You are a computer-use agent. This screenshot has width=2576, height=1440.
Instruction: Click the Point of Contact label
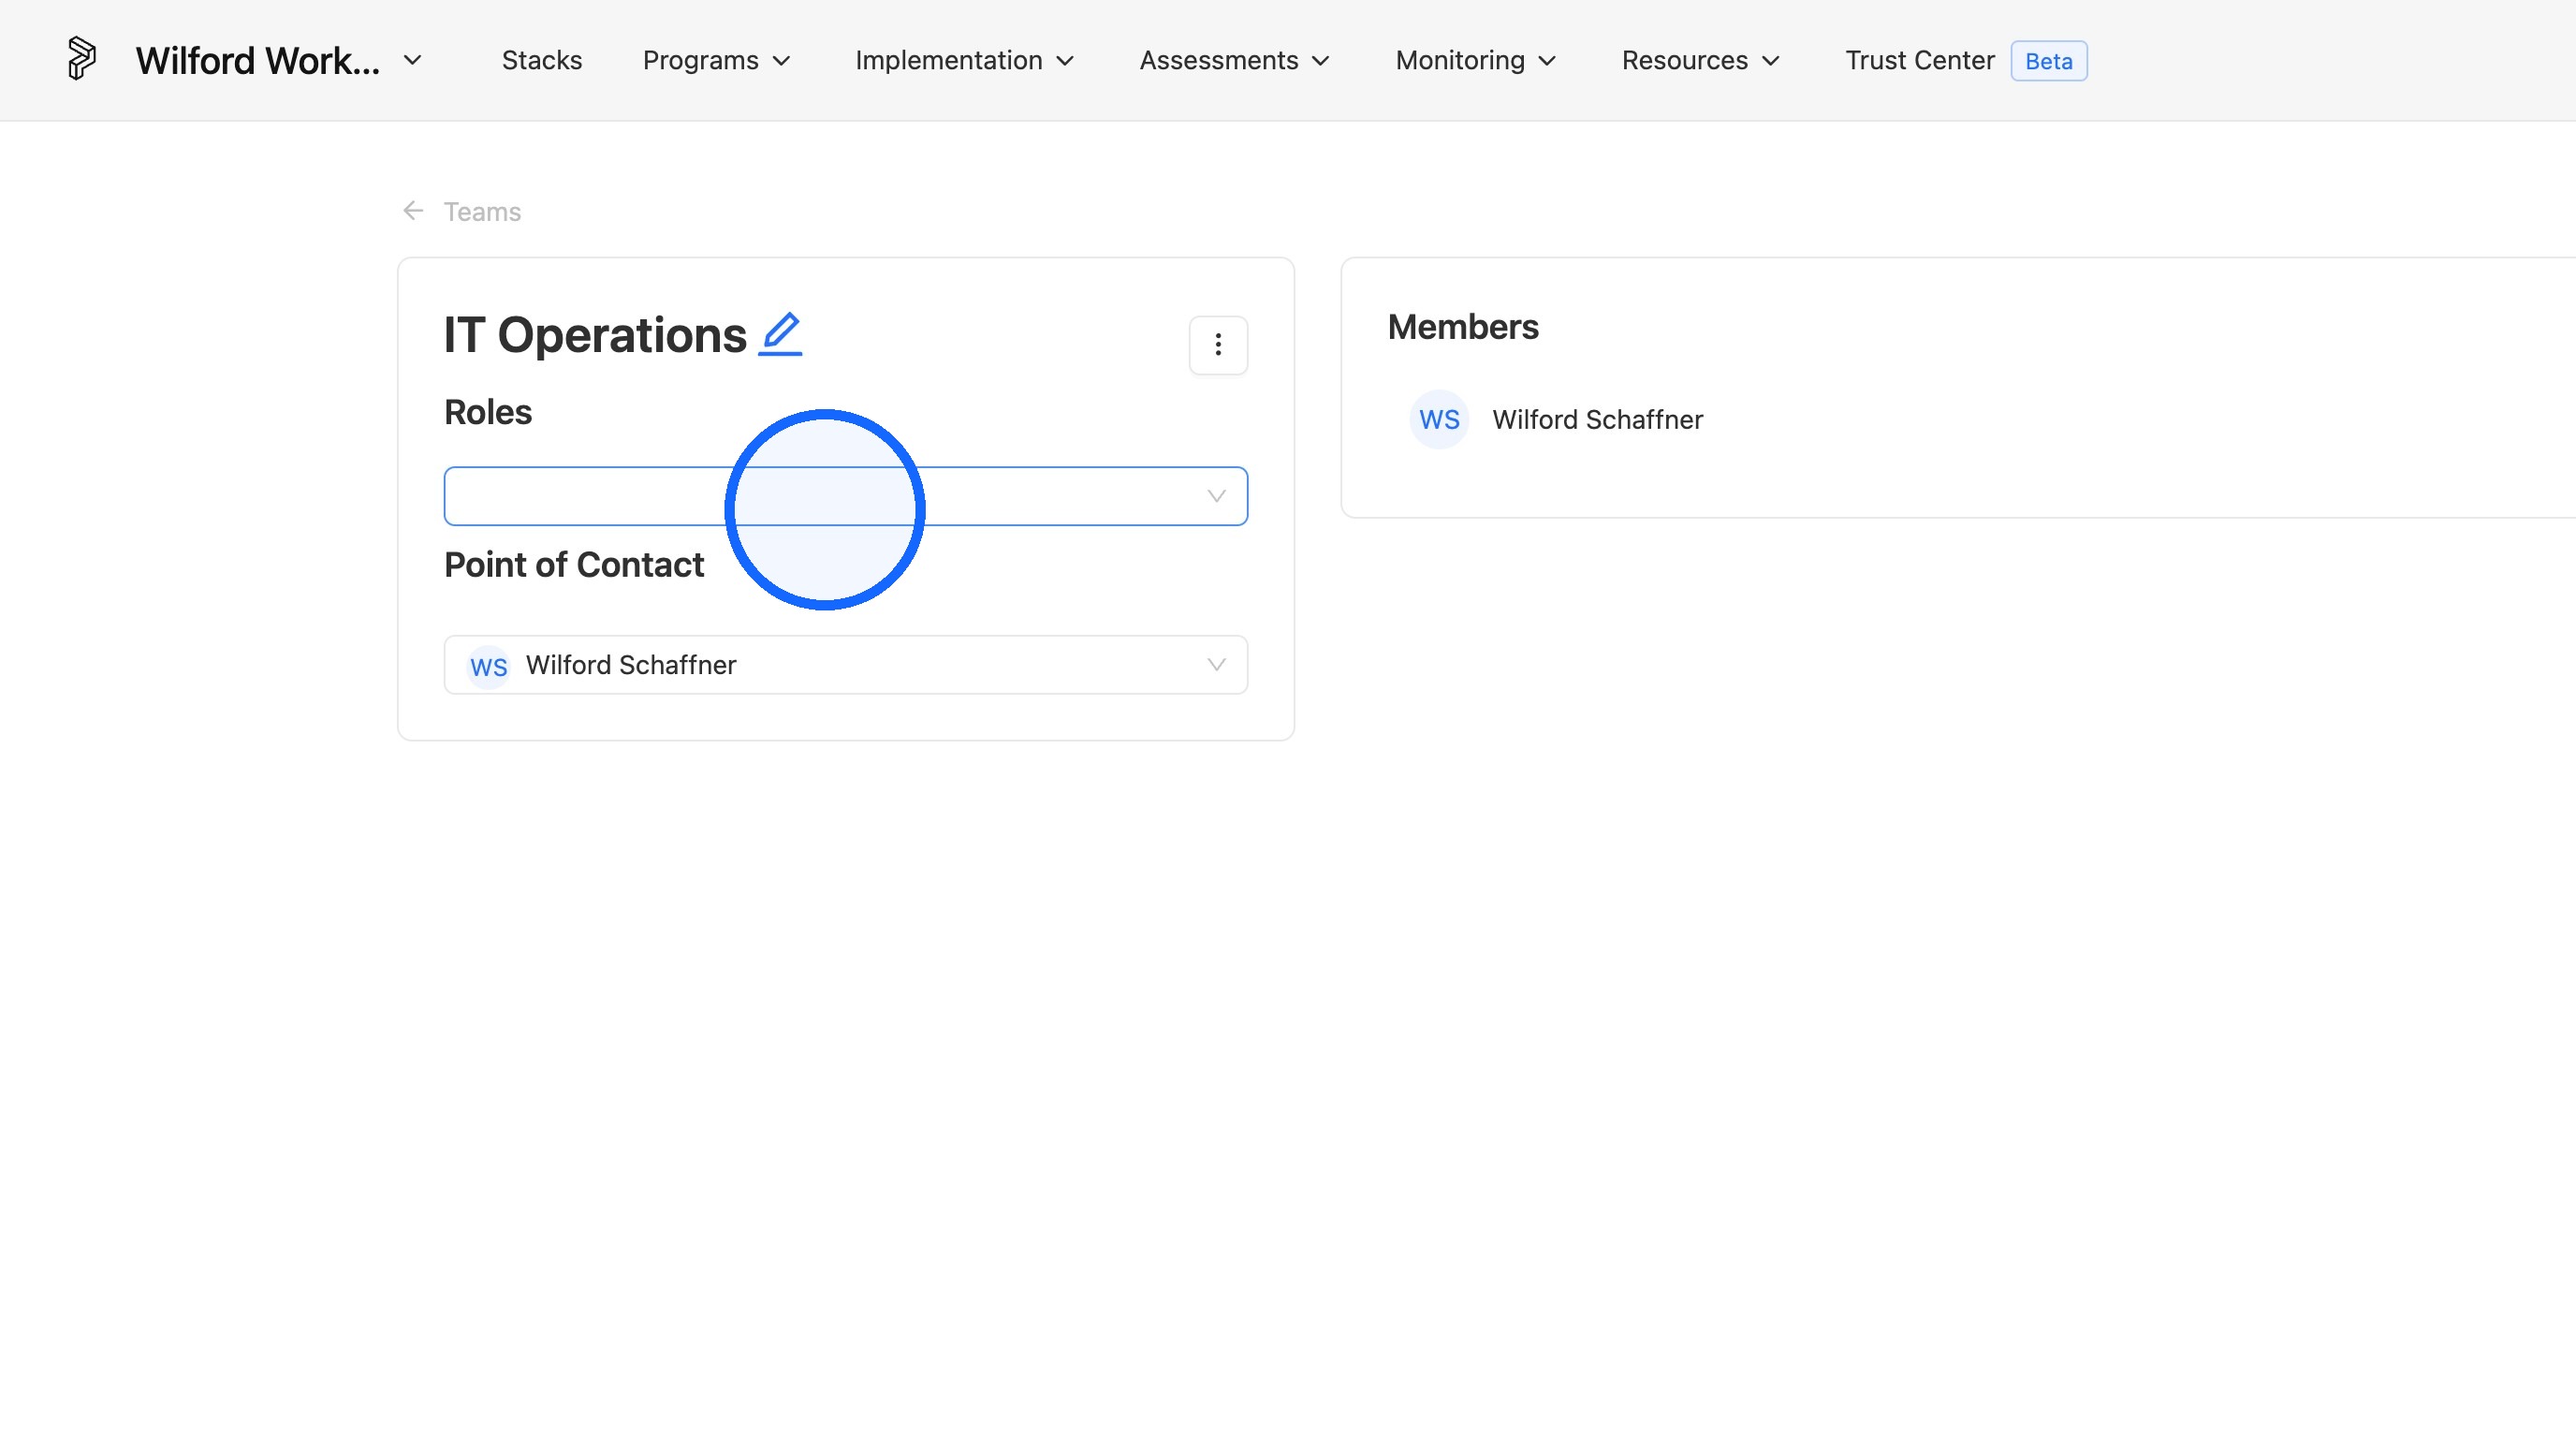(x=574, y=565)
